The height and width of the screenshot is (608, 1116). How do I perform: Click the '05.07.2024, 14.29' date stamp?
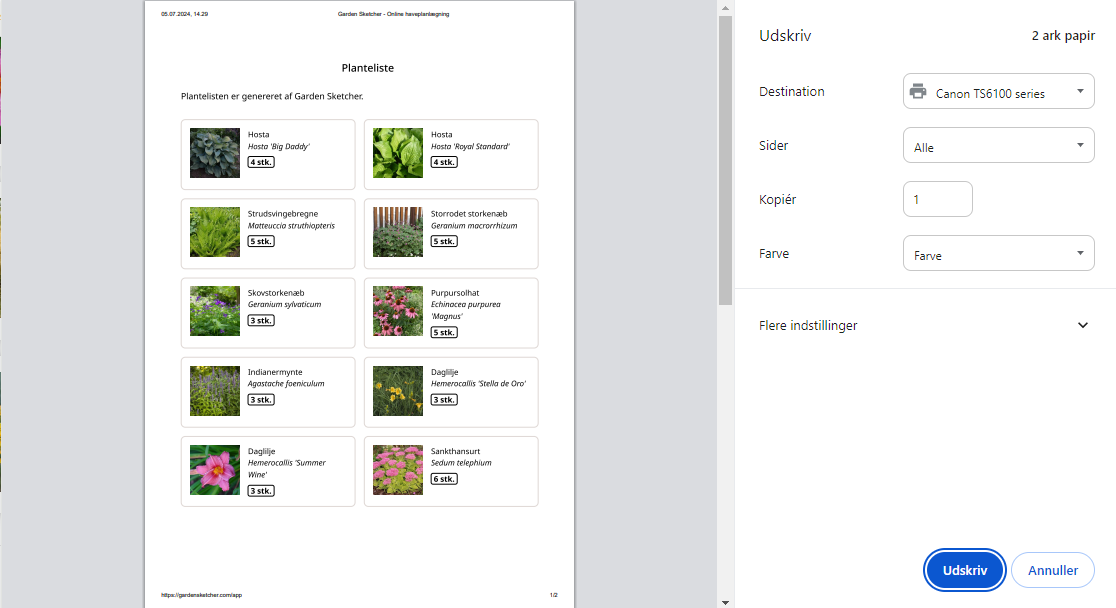click(x=184, y=14)
